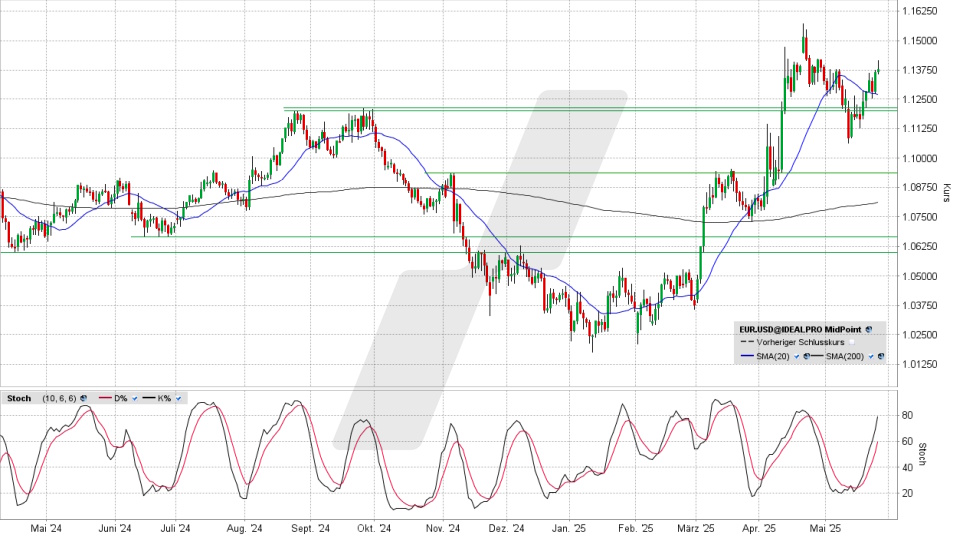Click the 1.06250 price axis label

click(920, 246)
